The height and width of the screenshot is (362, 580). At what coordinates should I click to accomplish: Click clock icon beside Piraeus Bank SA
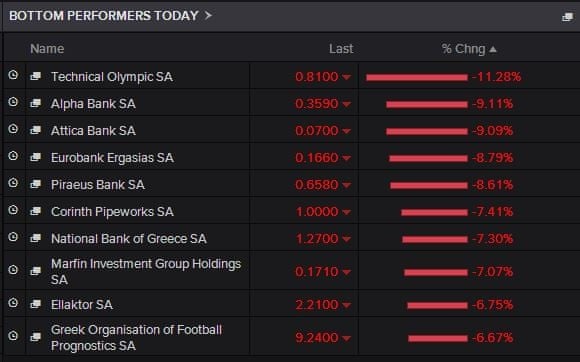[13, 183]
